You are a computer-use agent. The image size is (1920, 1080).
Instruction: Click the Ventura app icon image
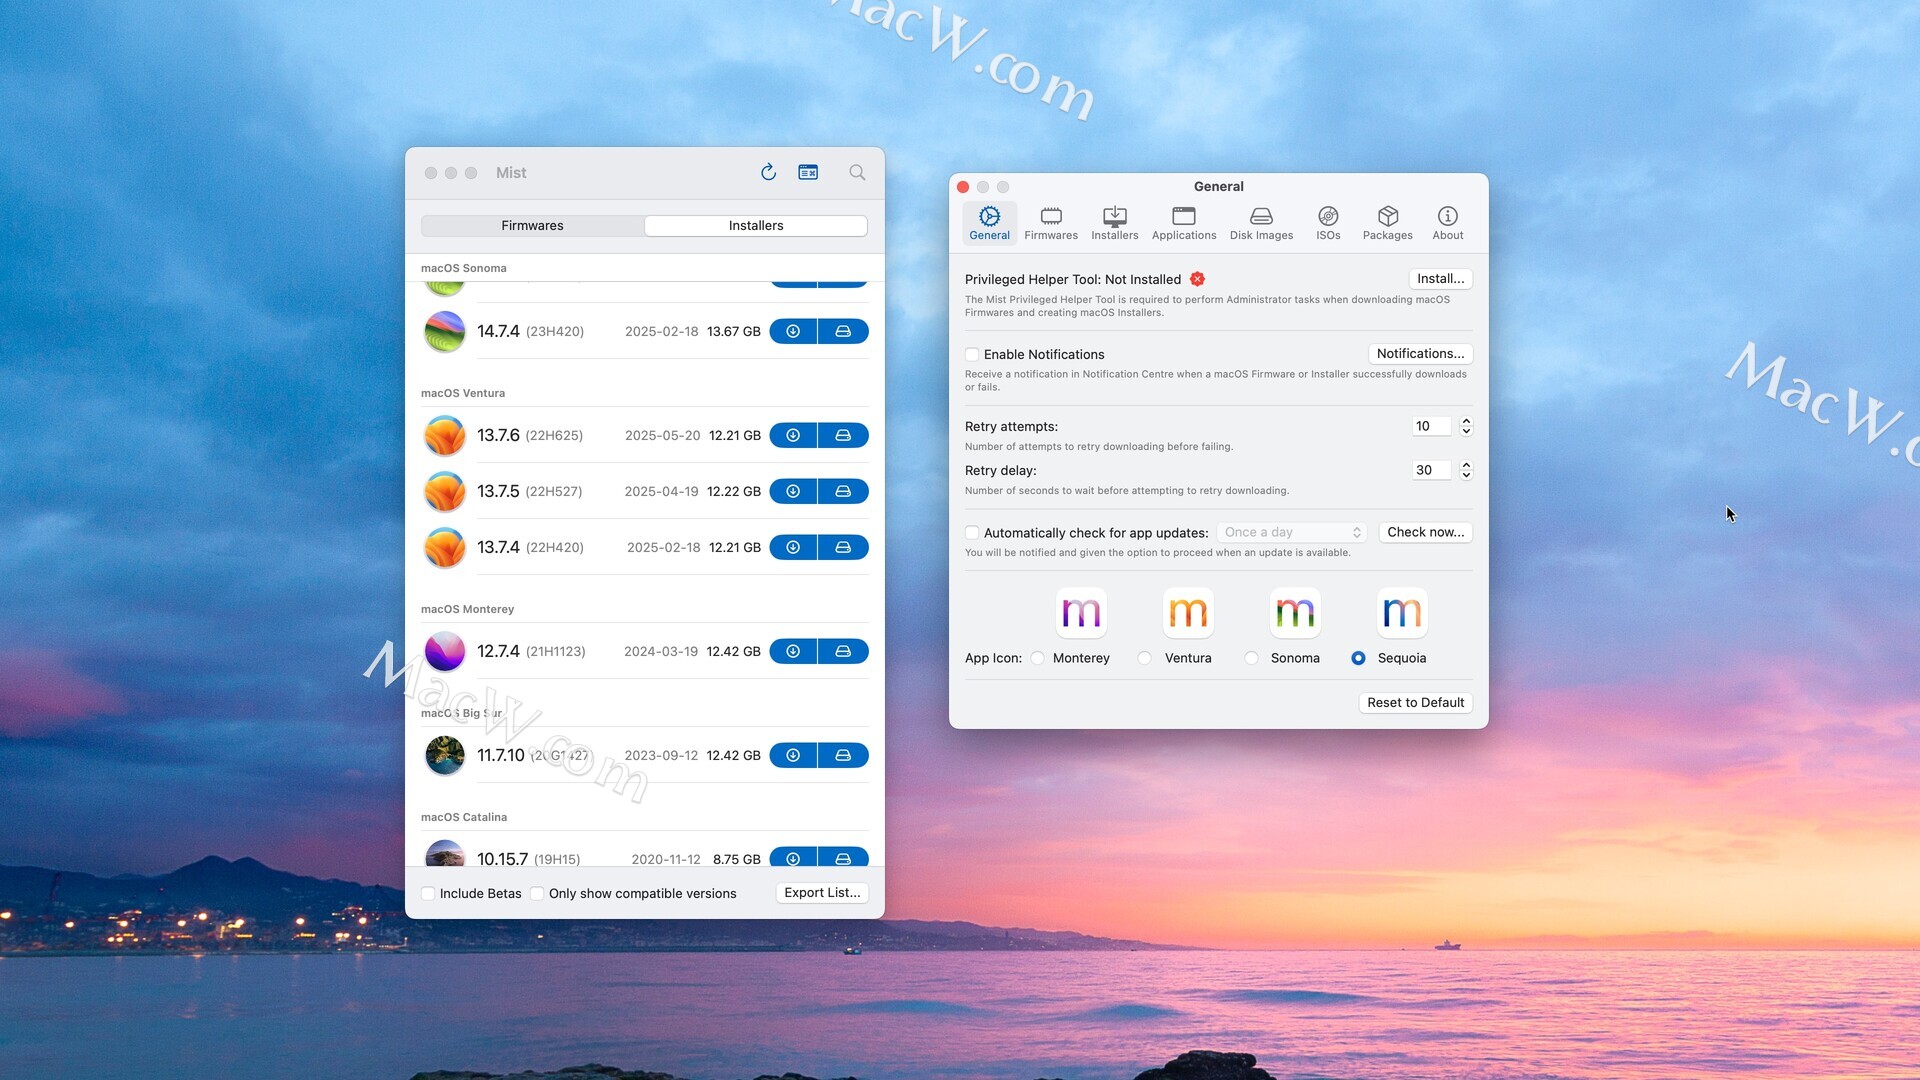[x=1188, y=612]
